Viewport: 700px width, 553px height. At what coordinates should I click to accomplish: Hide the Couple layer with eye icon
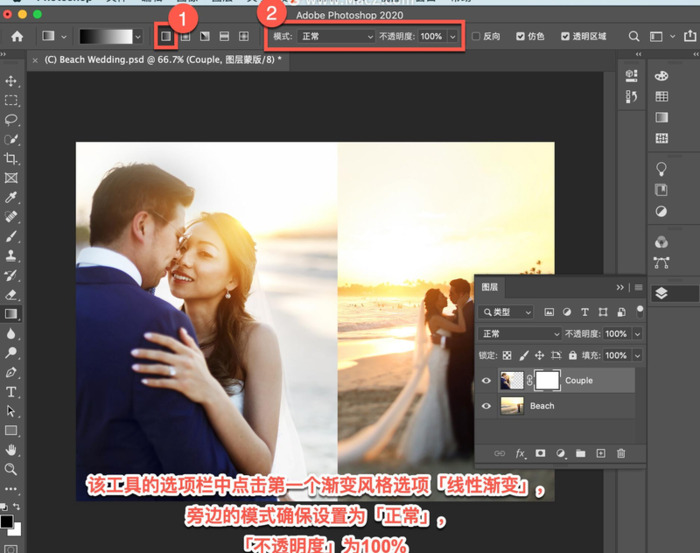(x=486, y=381)
